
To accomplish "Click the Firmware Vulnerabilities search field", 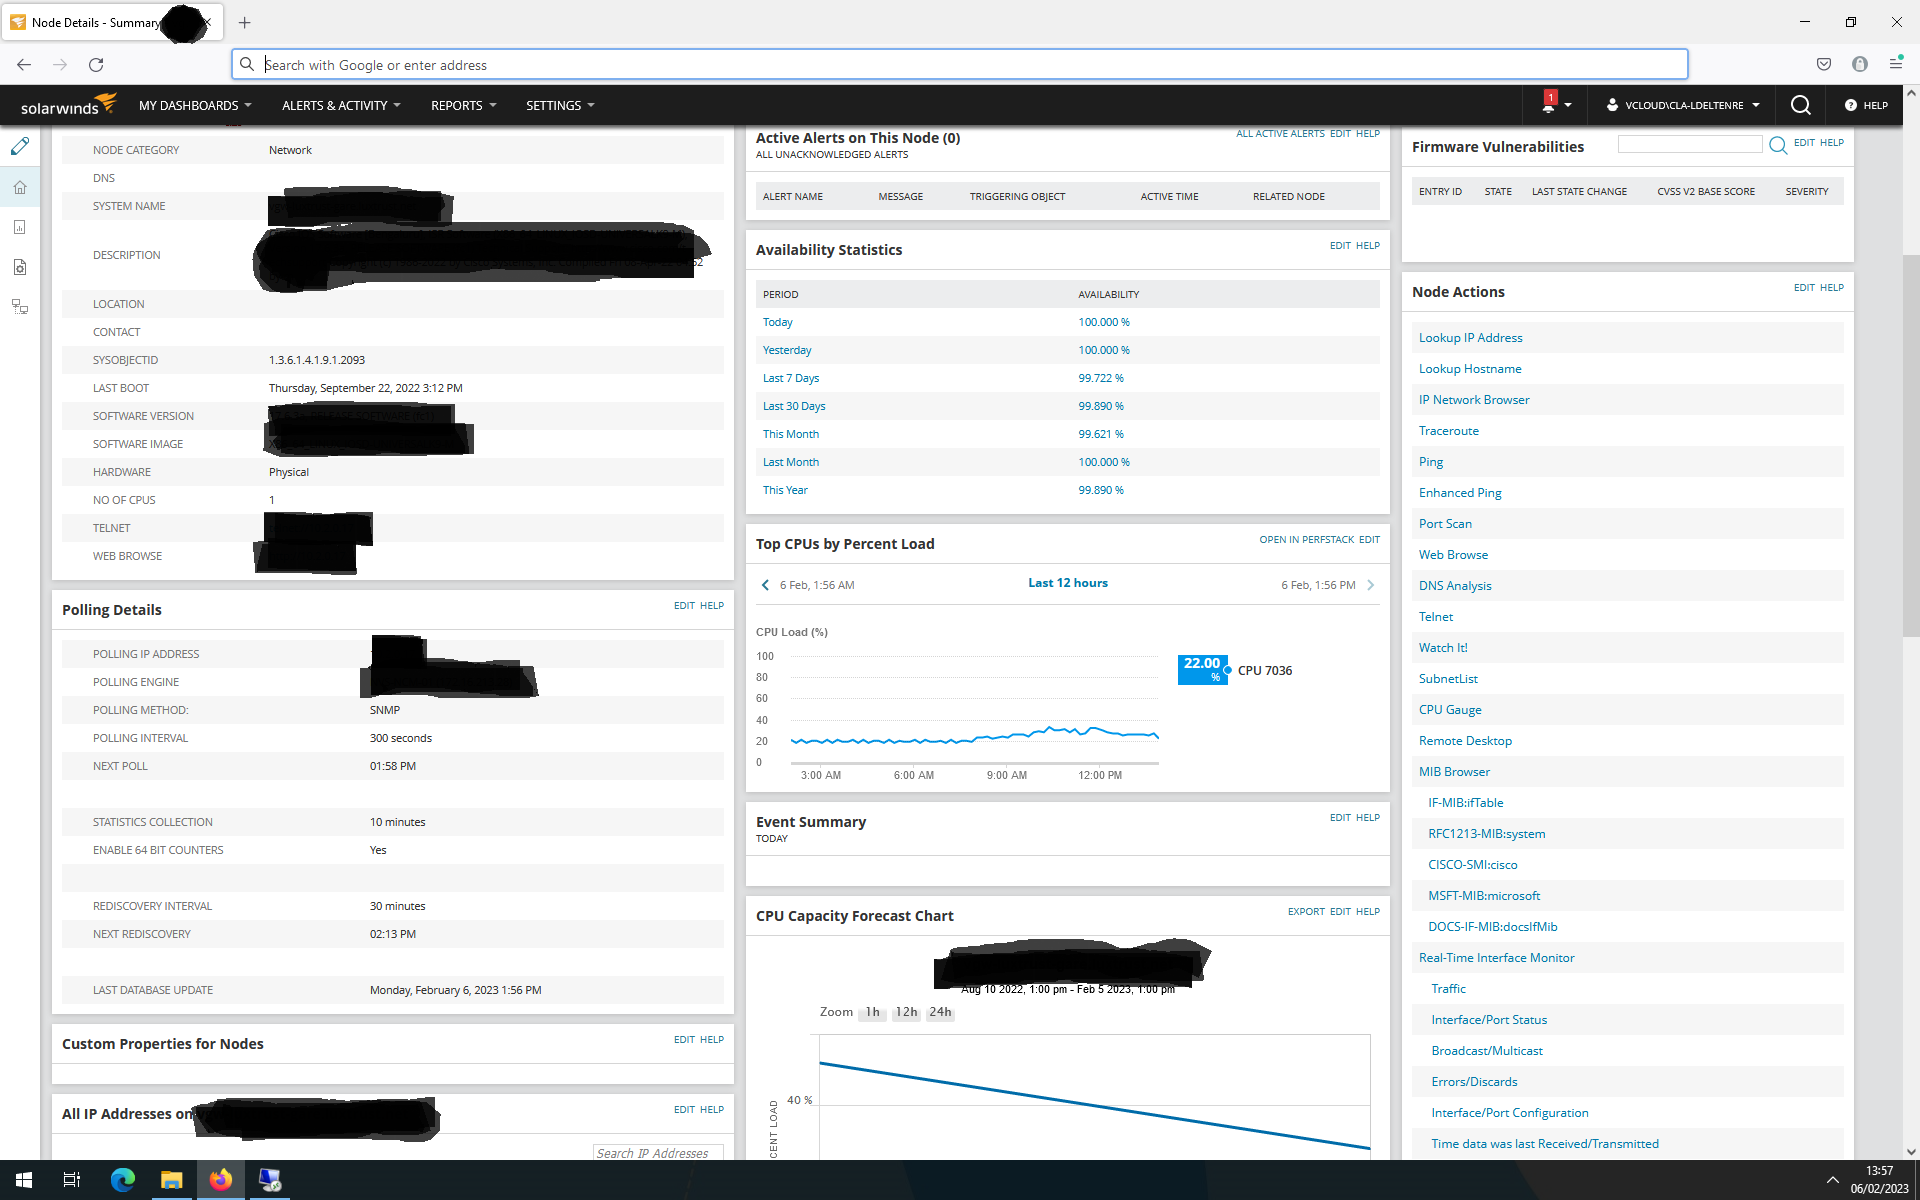I will click(x=1690, y=145).
